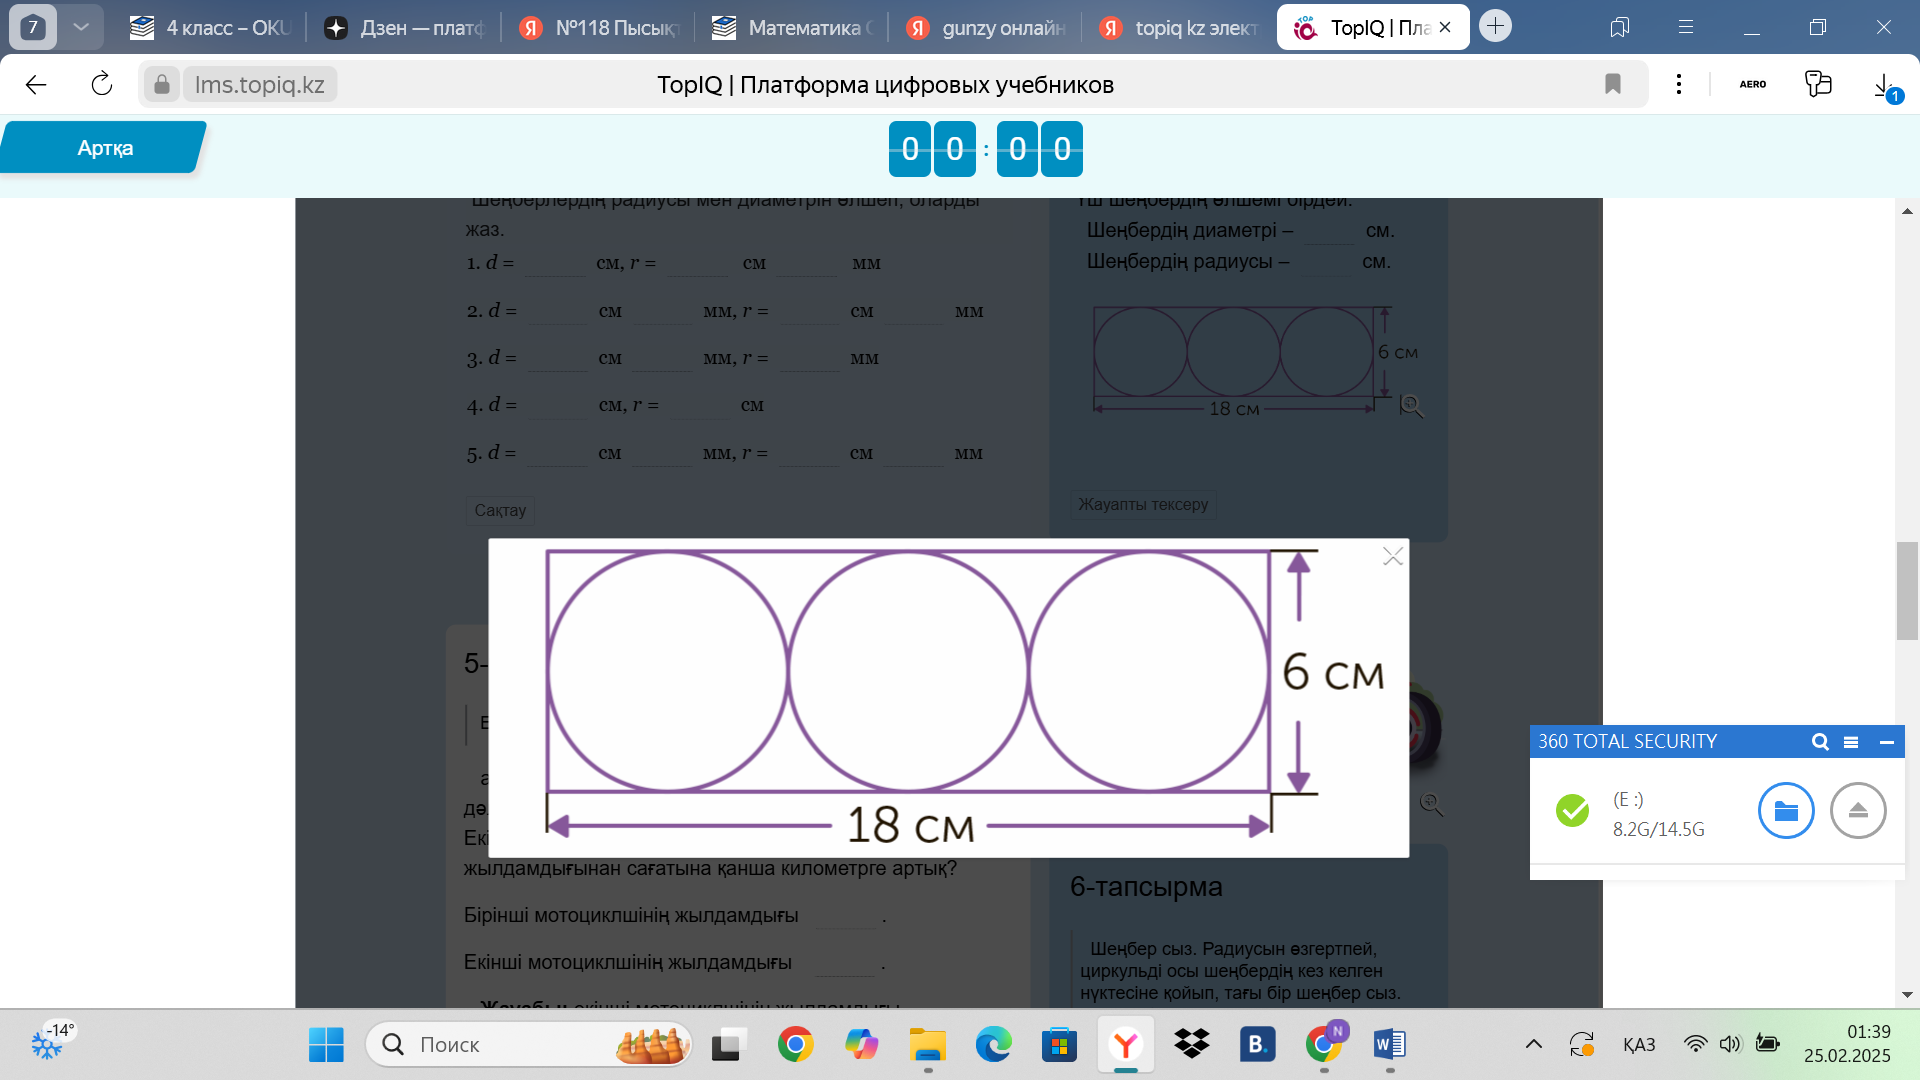
Task: Open Microsoft Word from the taskbar
Action: 1389,1045
